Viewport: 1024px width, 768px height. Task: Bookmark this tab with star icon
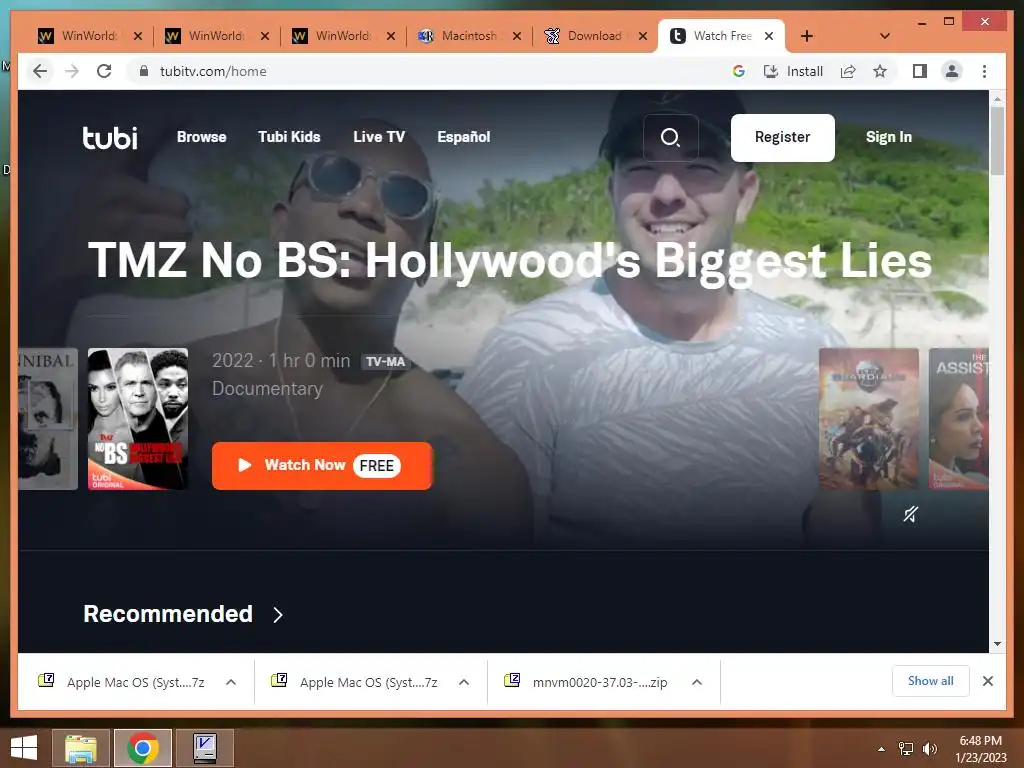point(880,71)
